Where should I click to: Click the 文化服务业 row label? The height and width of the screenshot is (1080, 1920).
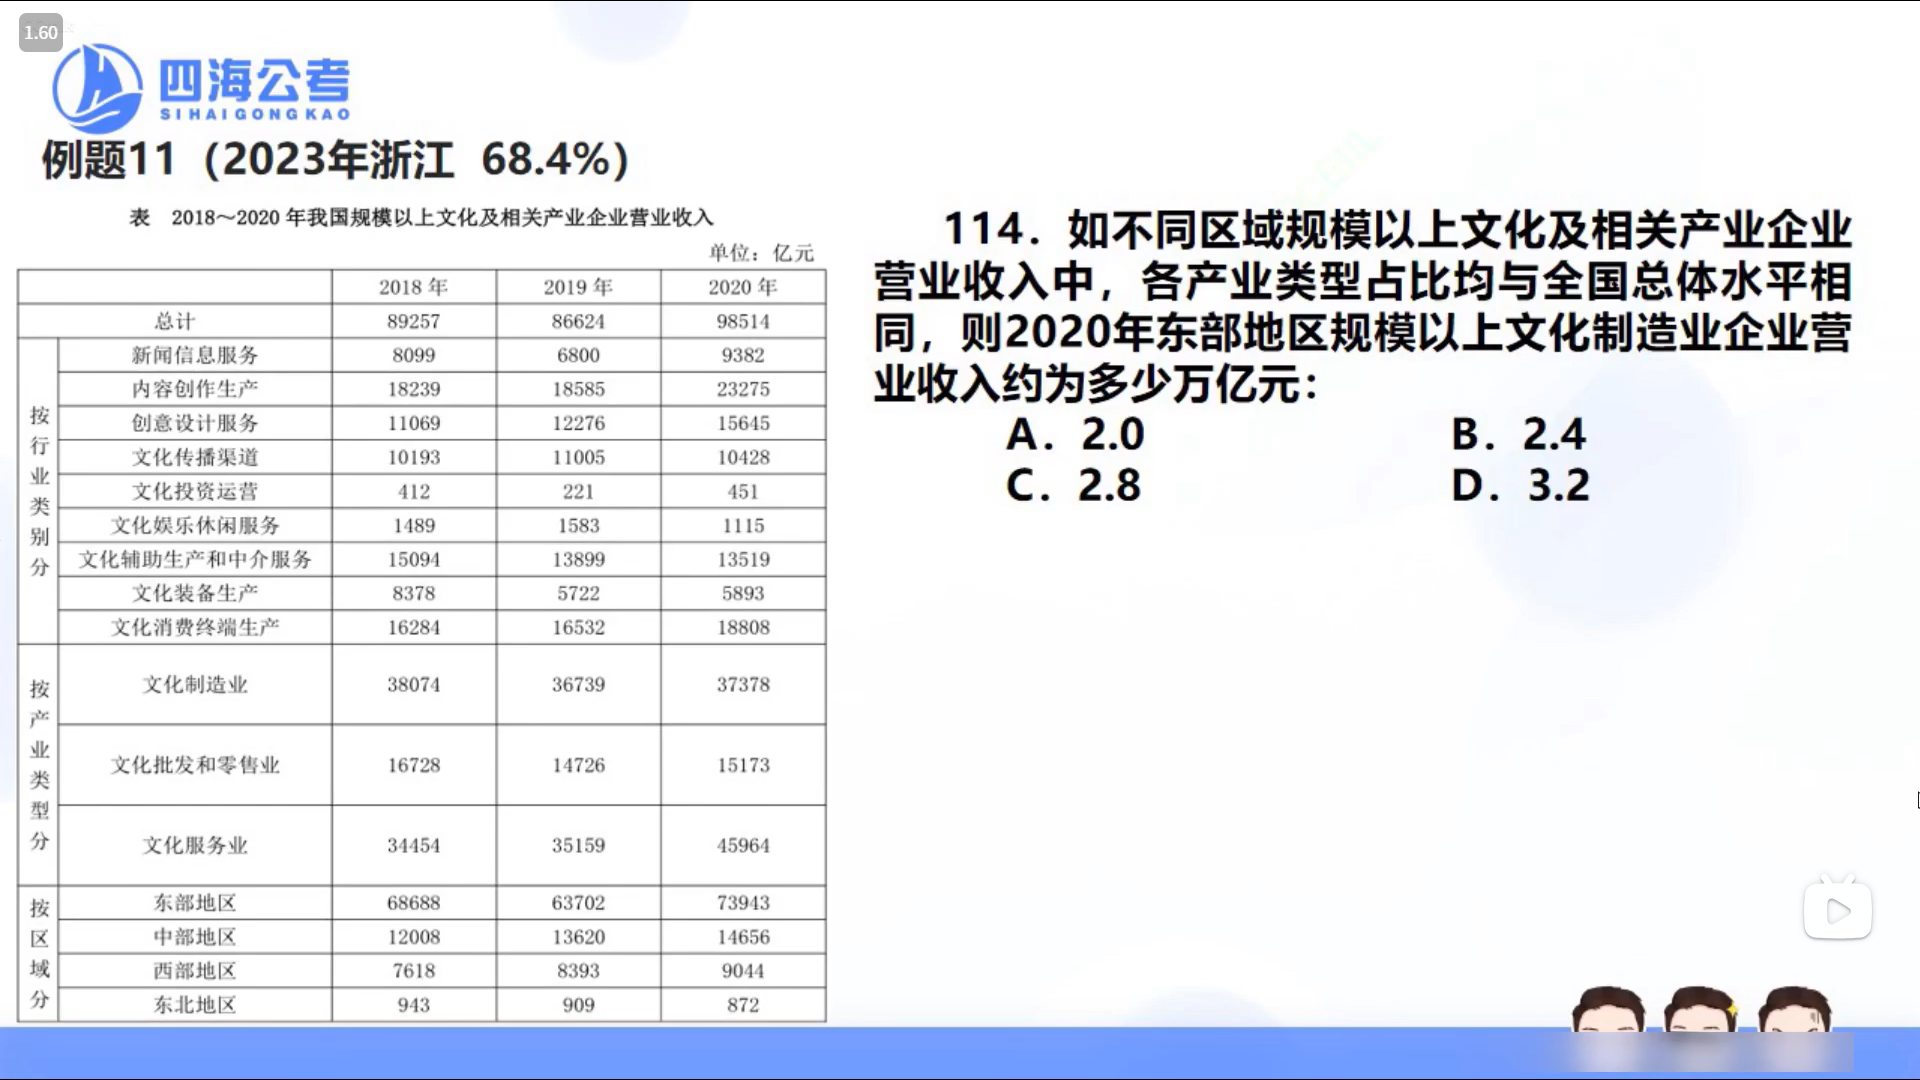click(x=194, y=846)
